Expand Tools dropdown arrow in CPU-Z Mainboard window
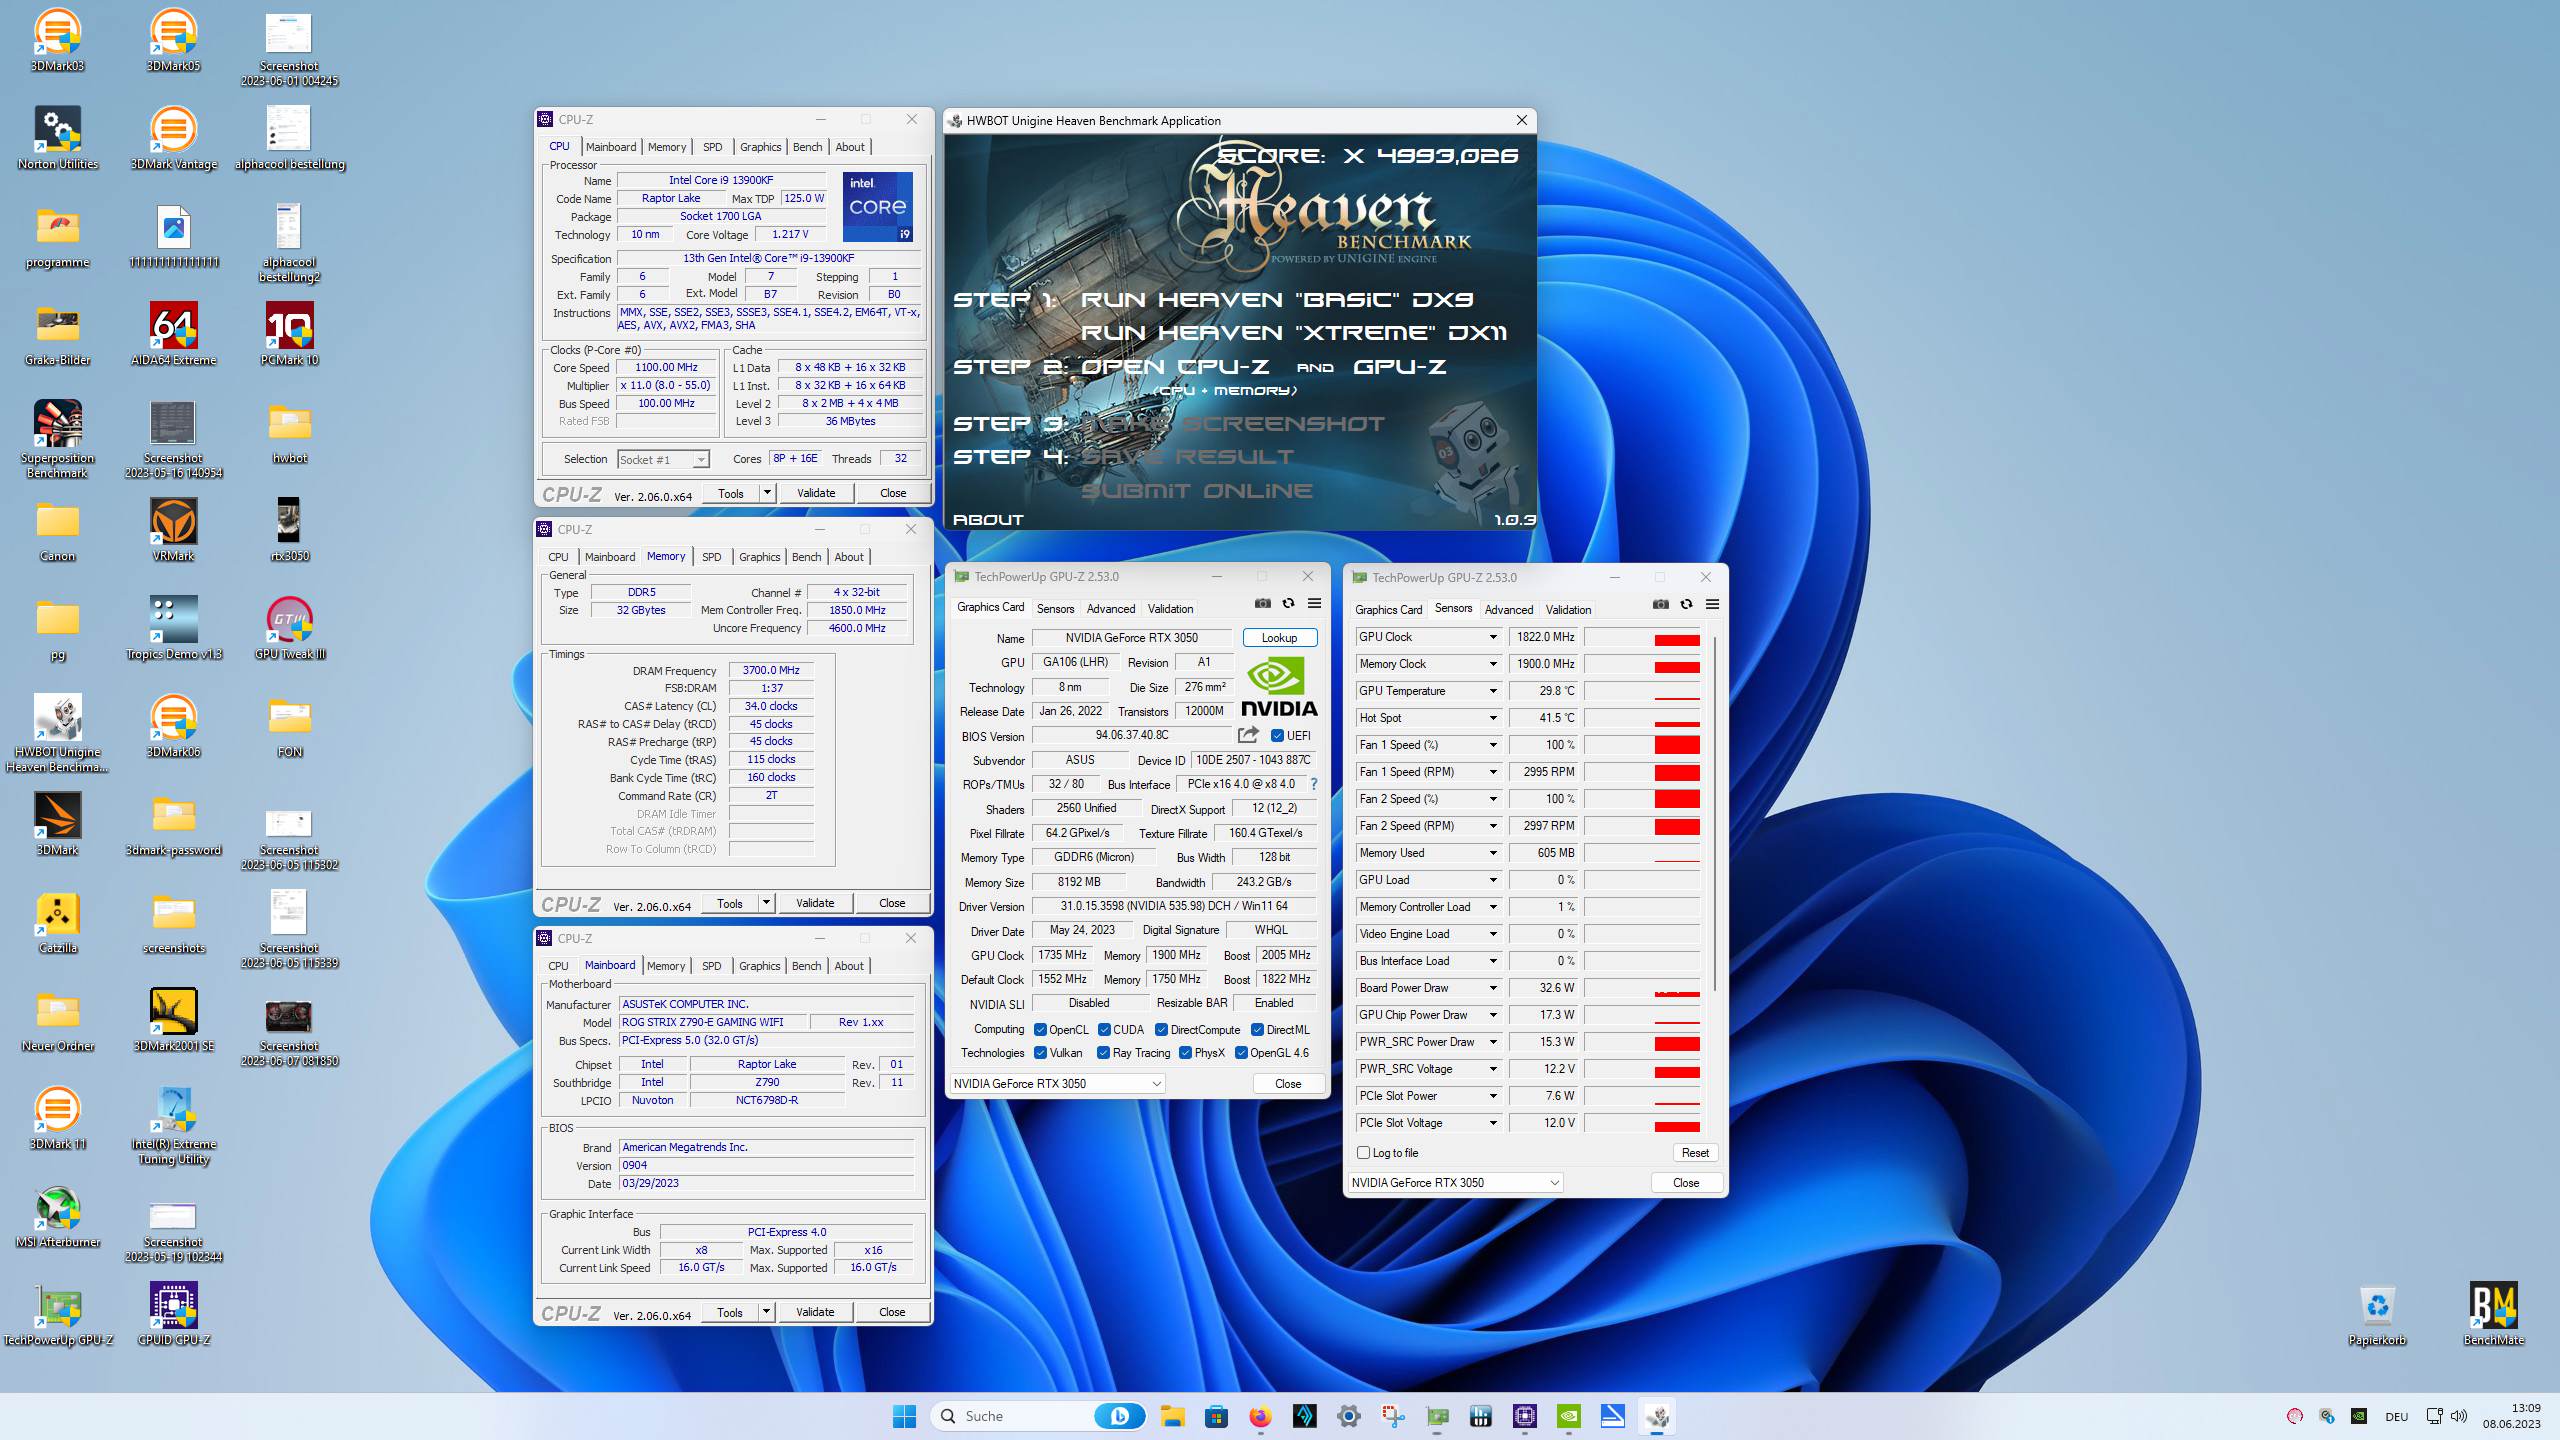The image size is (2560, 1440). coord(766,1312)
